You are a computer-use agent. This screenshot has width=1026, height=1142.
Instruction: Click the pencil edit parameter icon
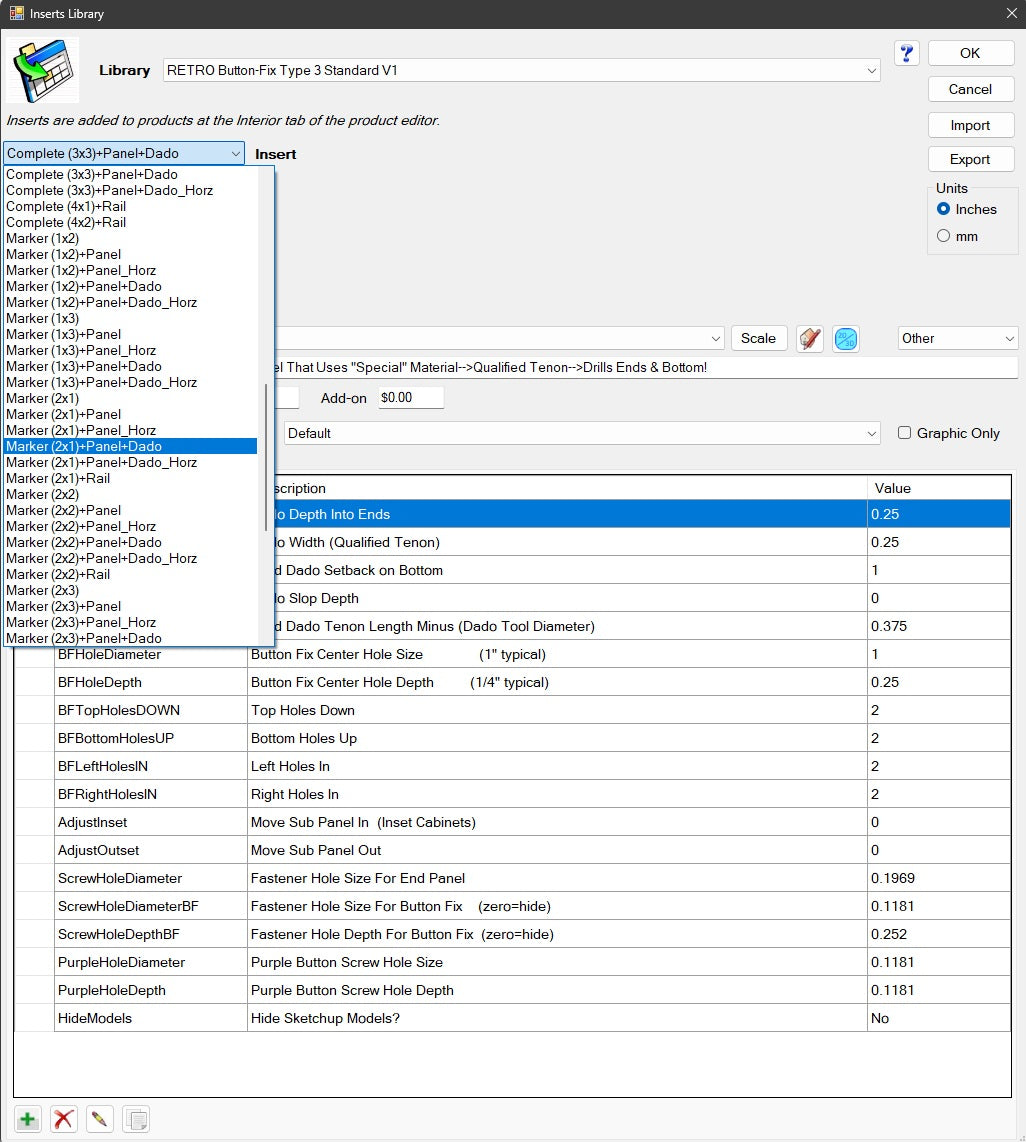pos(100,1119)
